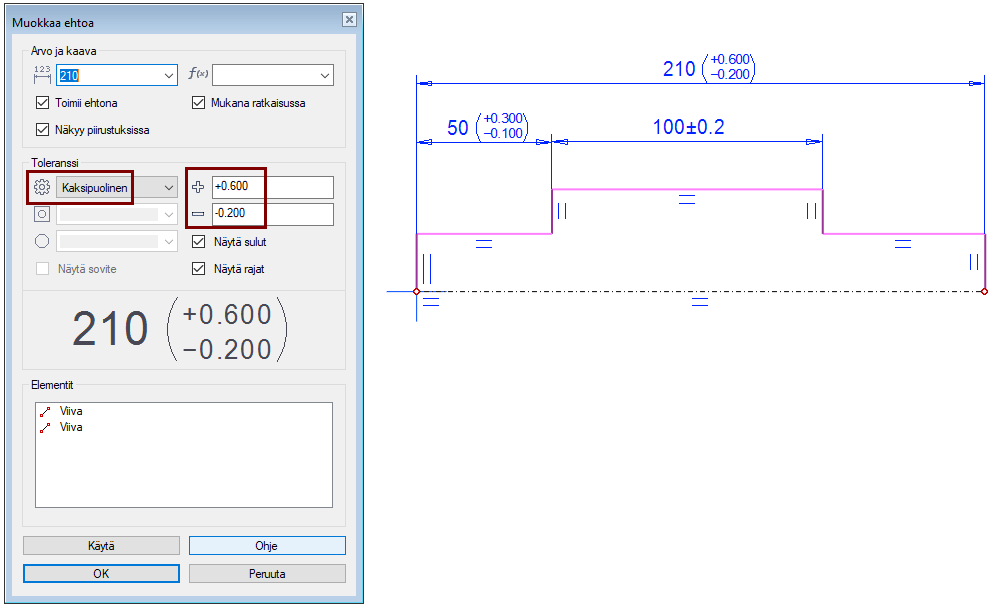The height and width of the screenshot is (610, 1002).
Task: Click the f(x) formula icon
Action: (x=197, y=75)
